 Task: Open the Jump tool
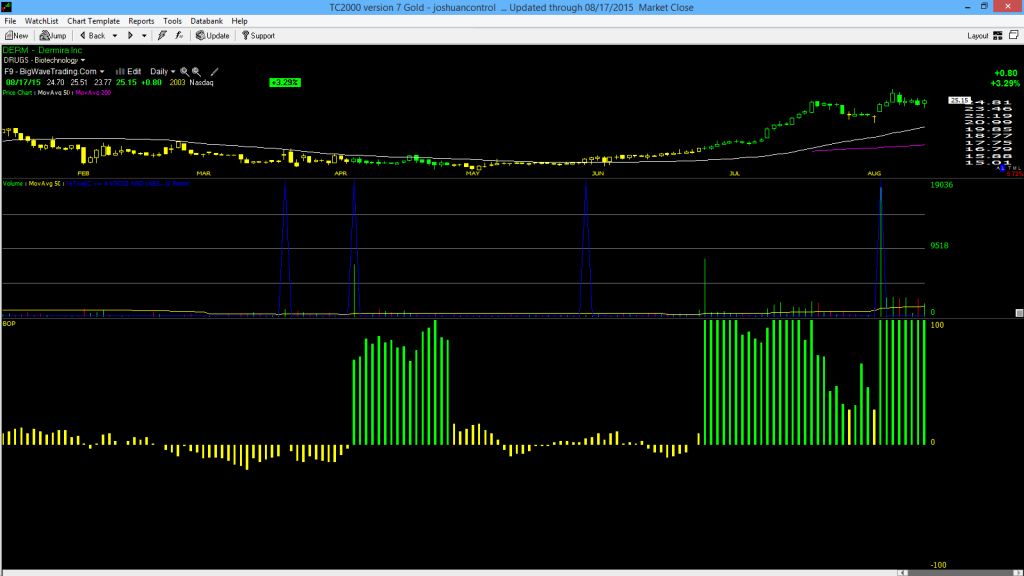[x=53, y=36]
